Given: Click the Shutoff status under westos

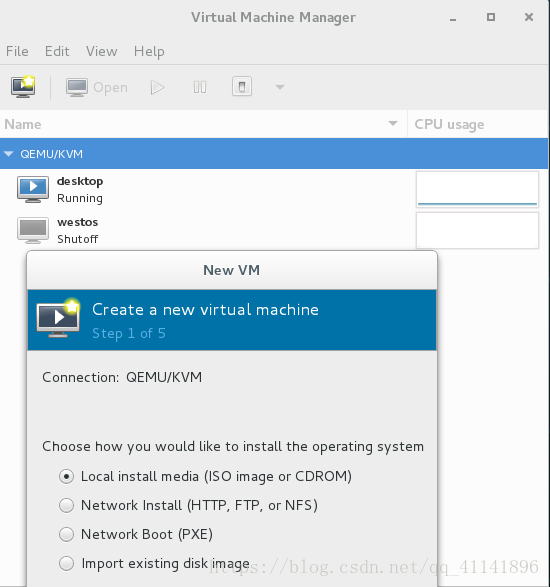Looking at the screenshot, I should 78,239.
